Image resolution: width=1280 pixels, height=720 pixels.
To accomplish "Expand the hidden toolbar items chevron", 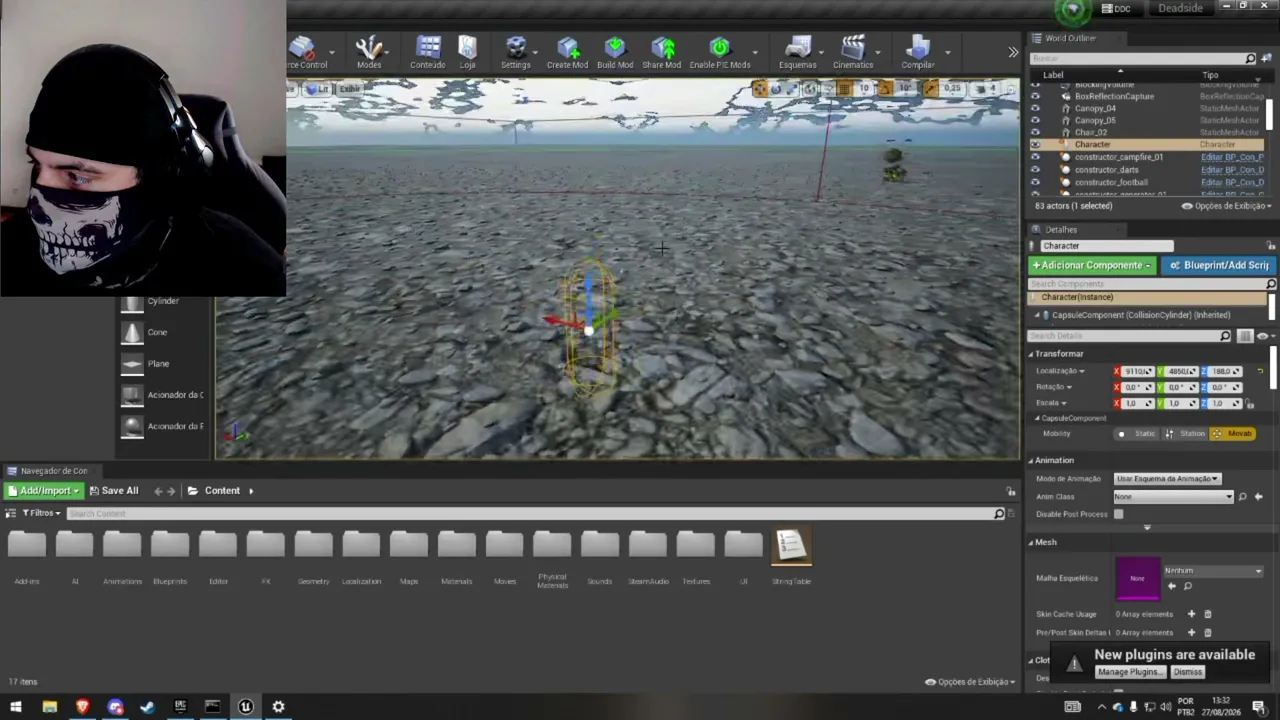I will click(x=1013, y=52).
